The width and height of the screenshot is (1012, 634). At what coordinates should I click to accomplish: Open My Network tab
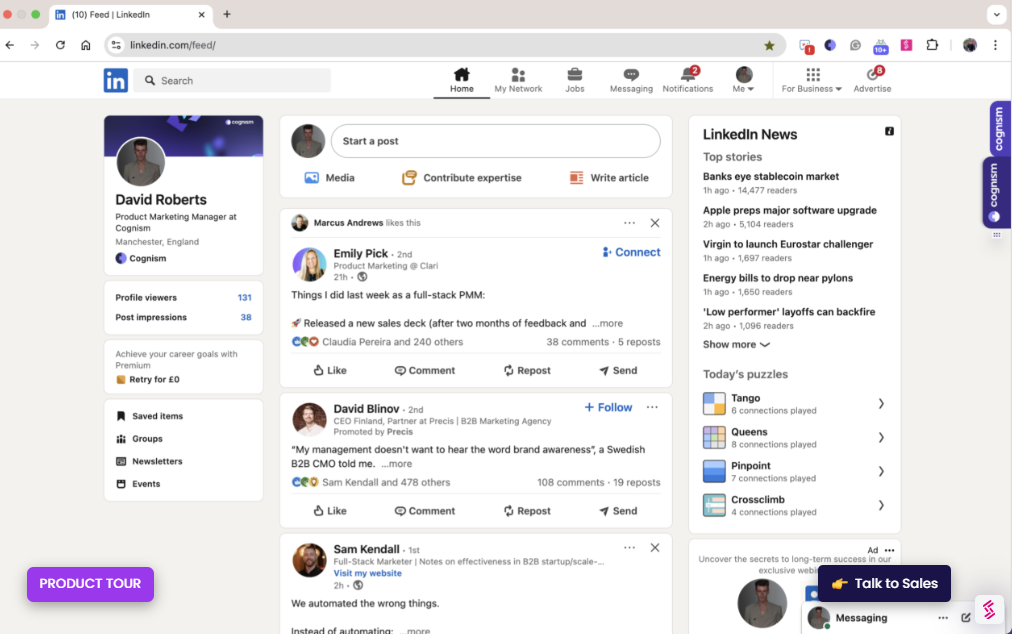tap(518, 80)
